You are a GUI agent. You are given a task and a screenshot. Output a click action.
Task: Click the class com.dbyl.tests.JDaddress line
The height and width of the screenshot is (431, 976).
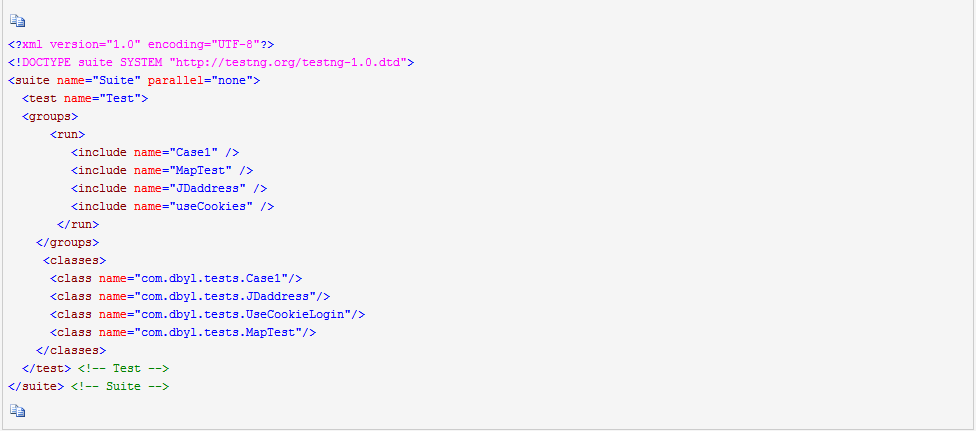coord(190,296)
